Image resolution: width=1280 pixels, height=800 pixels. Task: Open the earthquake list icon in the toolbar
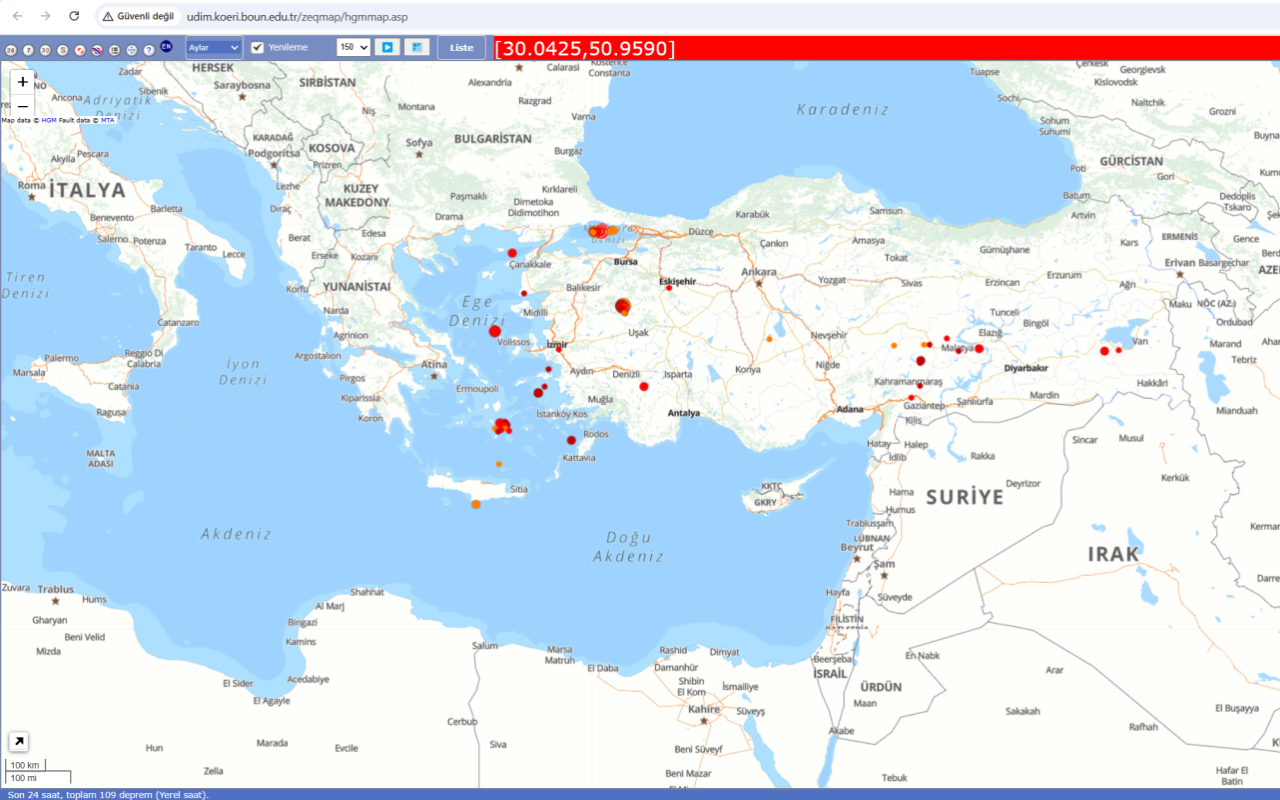114,47
